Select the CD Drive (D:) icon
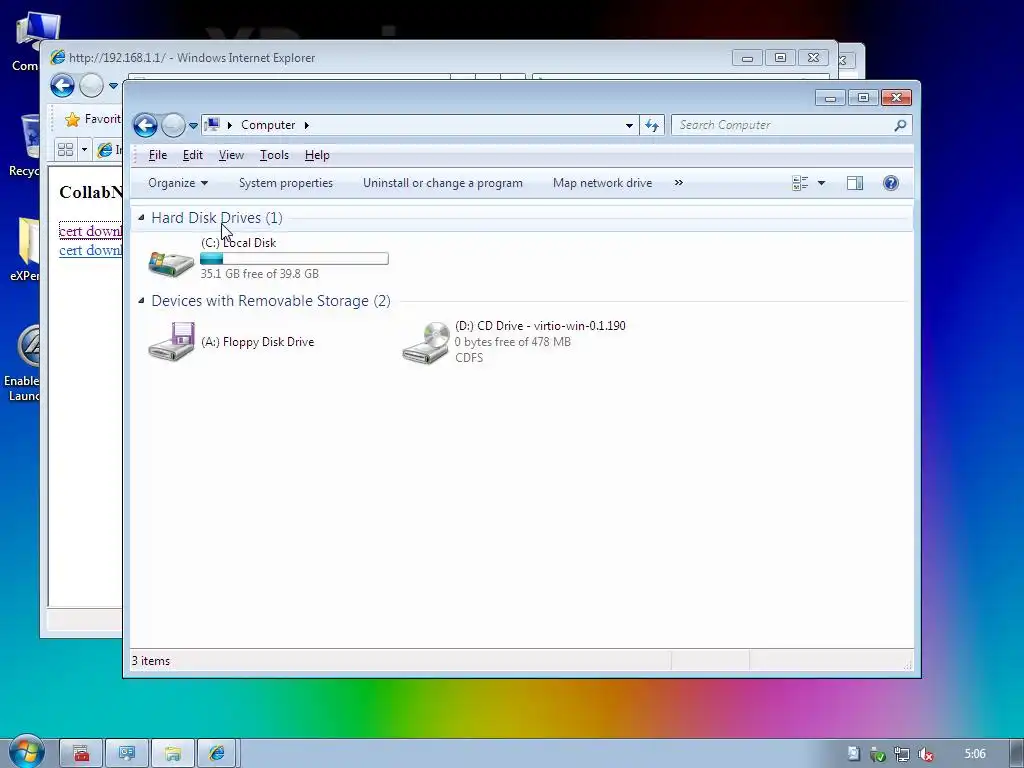This screenshot has width=1024, height=768. click(426, 342)
